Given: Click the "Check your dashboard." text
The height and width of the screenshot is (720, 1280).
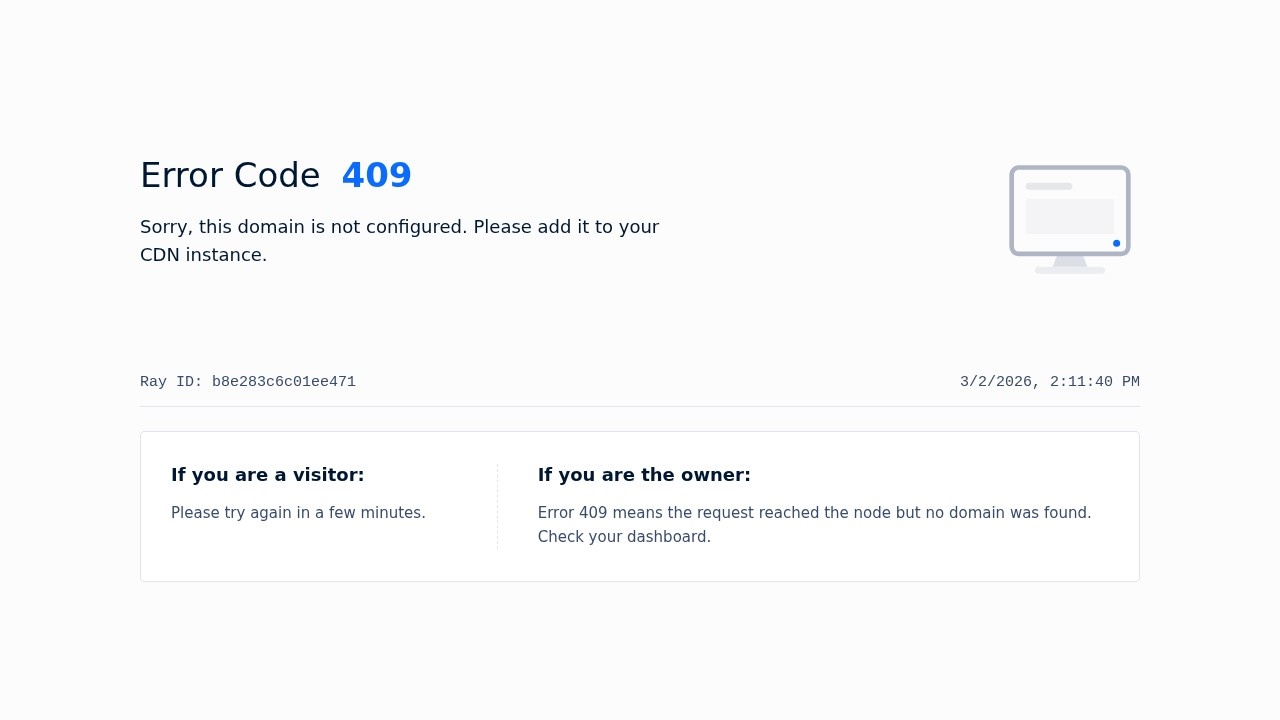Looking at the screenshot, I should tap(624, 537).
